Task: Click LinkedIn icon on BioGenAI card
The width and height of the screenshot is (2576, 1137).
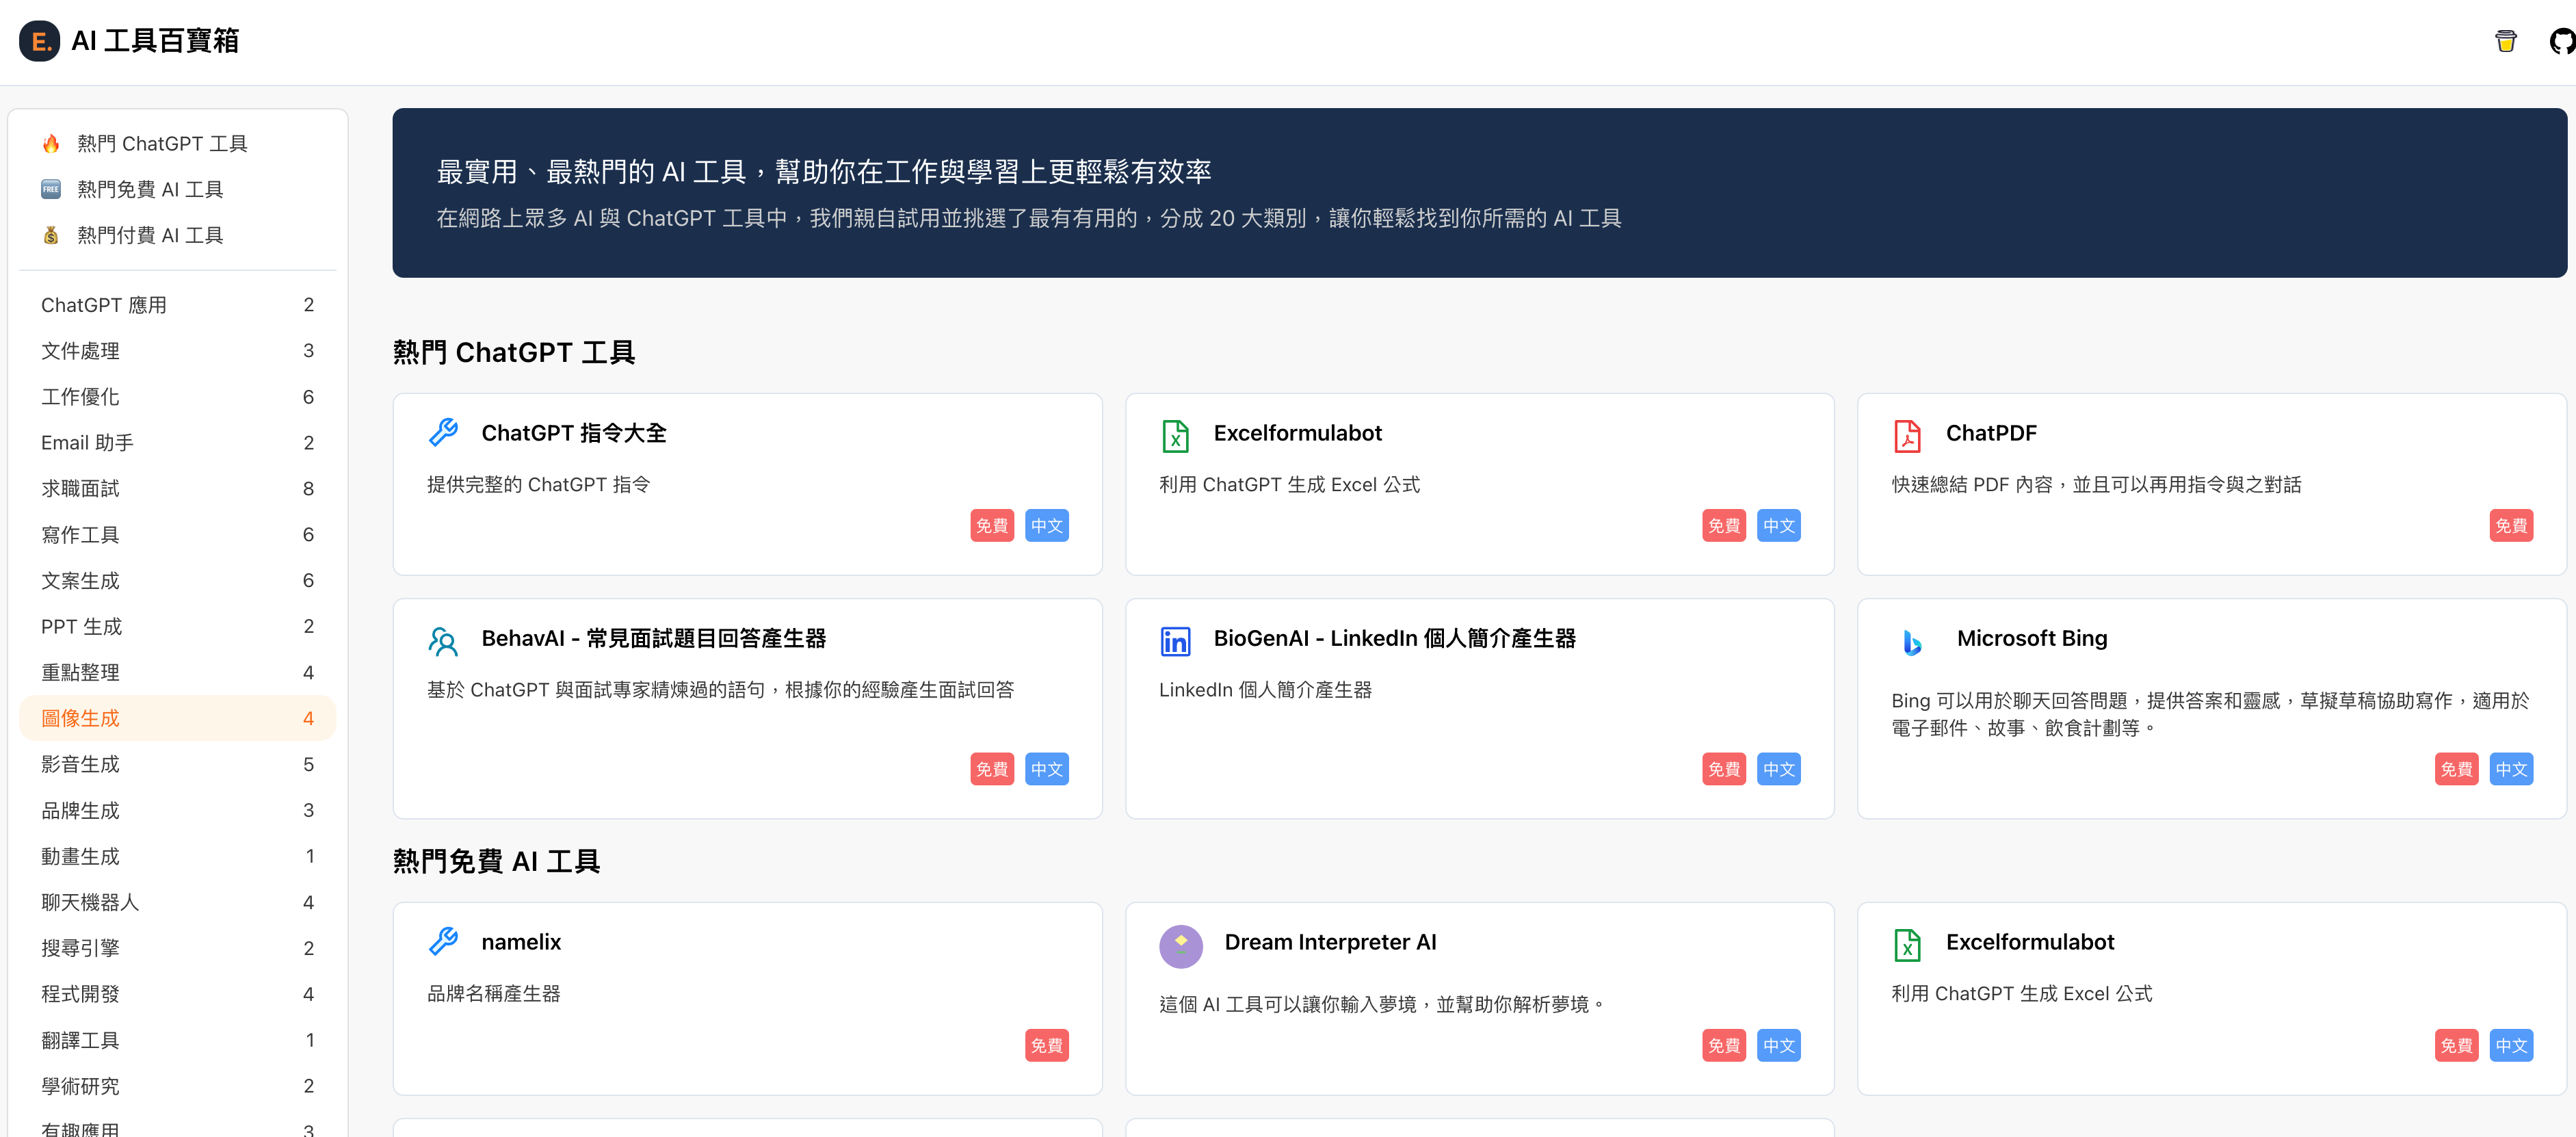Action: pyautogui.click(x=1175, y=641)
